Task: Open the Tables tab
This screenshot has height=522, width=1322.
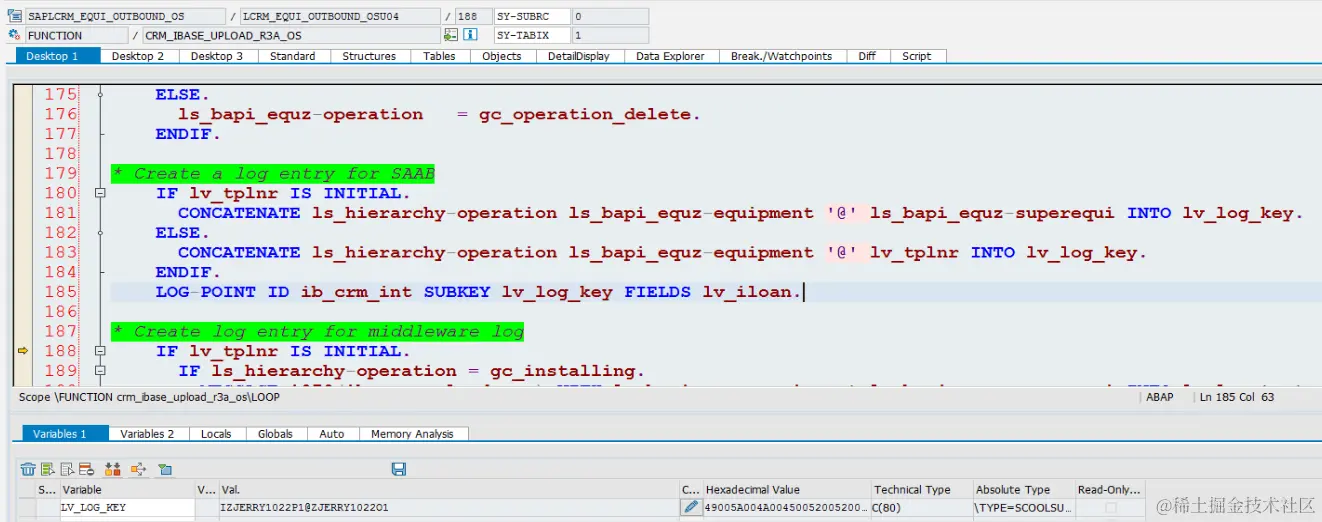Action: coord(439,56)
